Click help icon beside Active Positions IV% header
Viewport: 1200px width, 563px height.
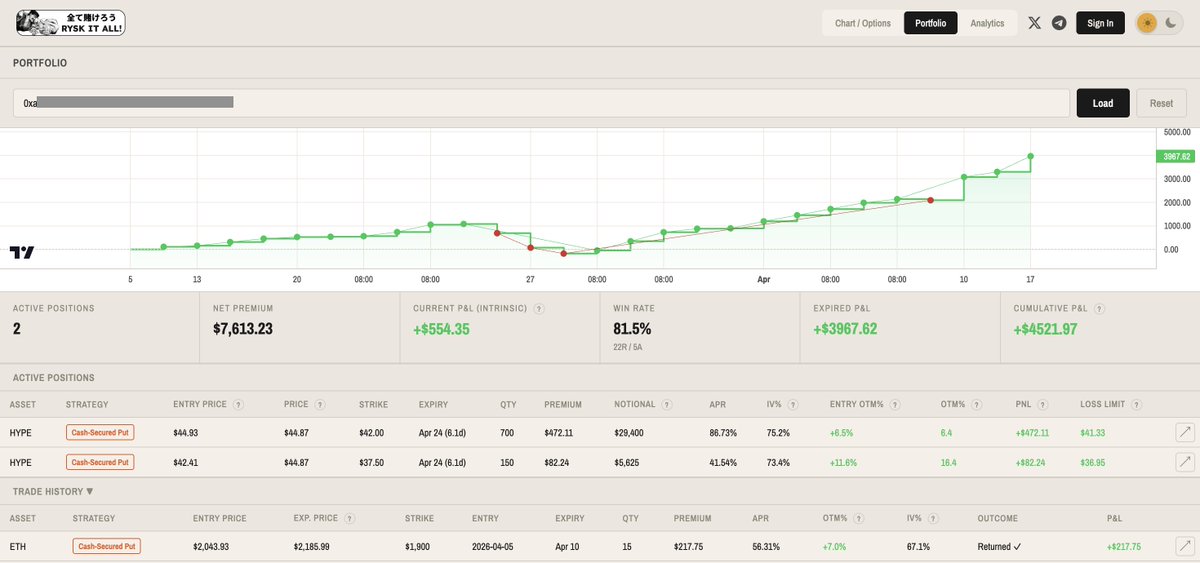coord(792,405)
